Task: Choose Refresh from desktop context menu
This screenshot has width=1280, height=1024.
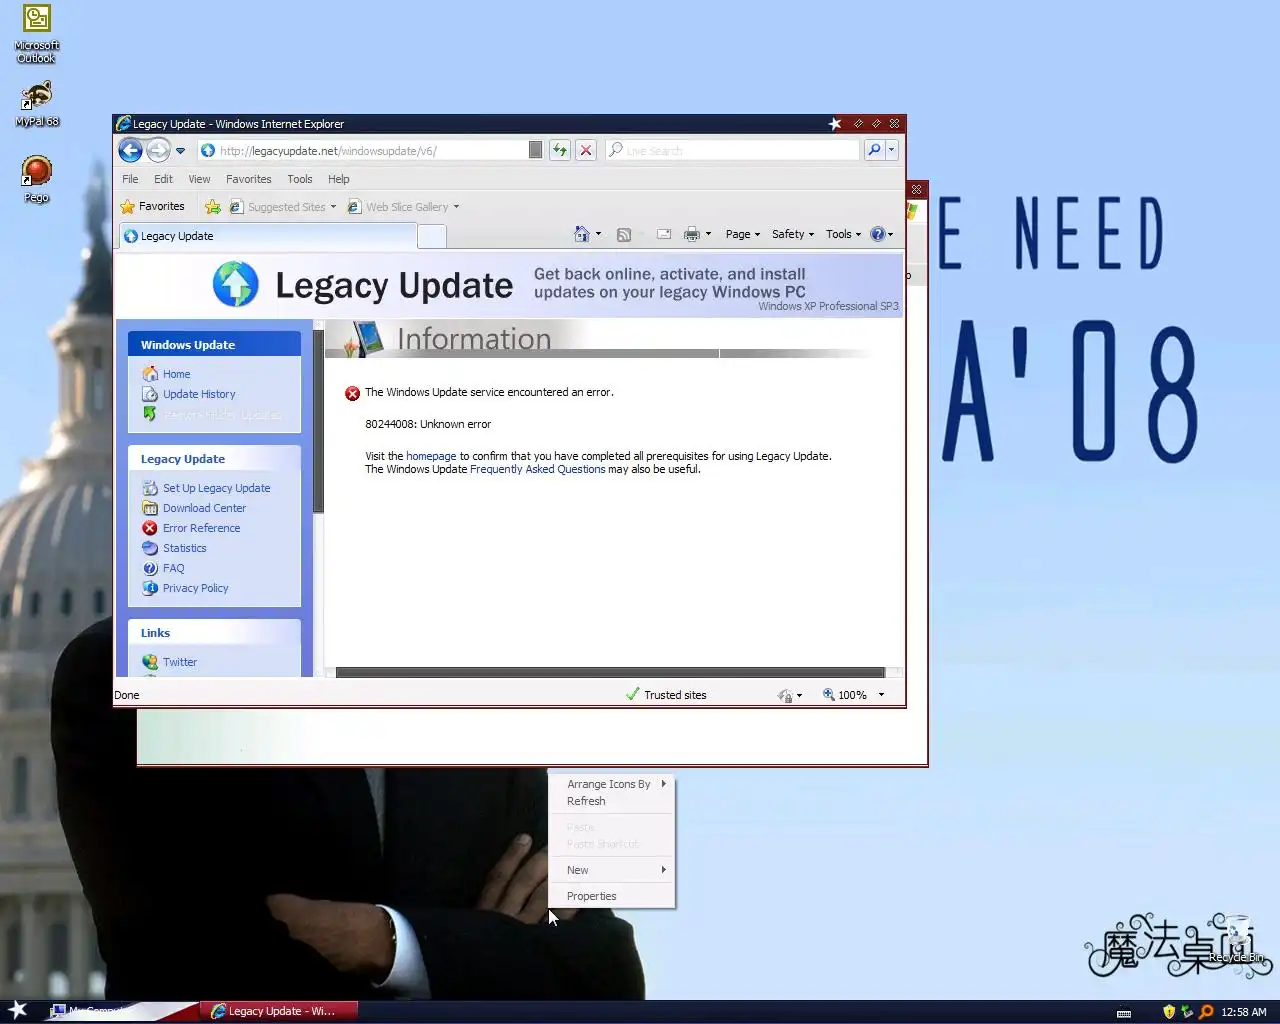Action: point(612,801)
